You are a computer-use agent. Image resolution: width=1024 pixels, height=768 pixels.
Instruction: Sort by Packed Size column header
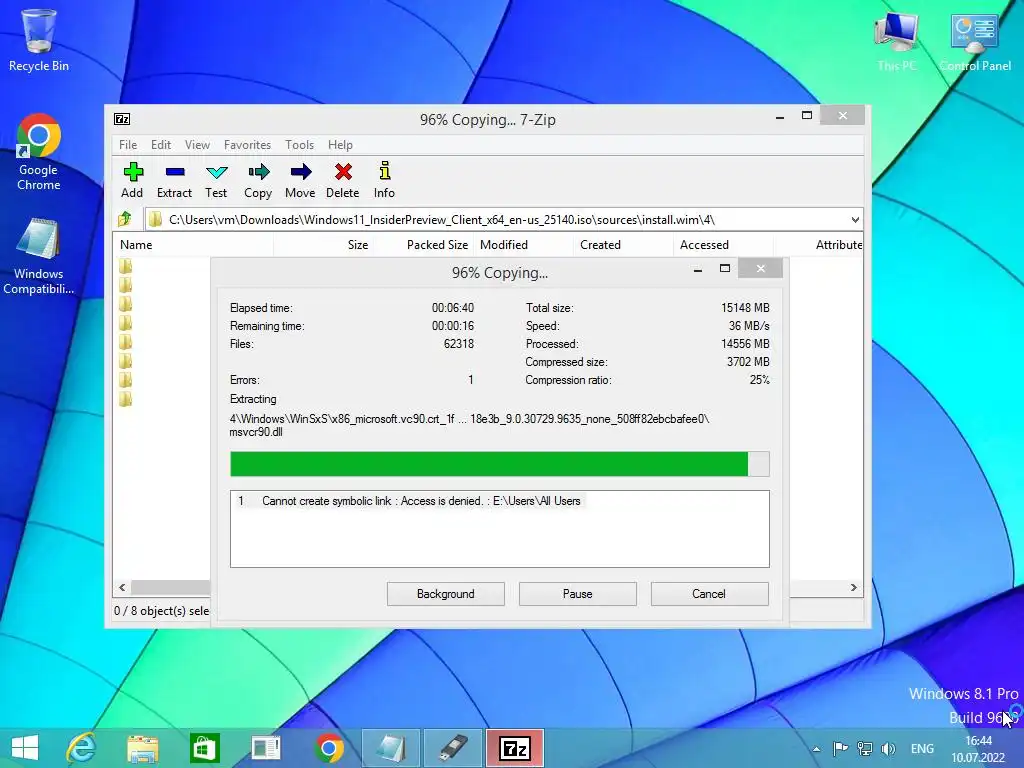(x=424, y=245)
